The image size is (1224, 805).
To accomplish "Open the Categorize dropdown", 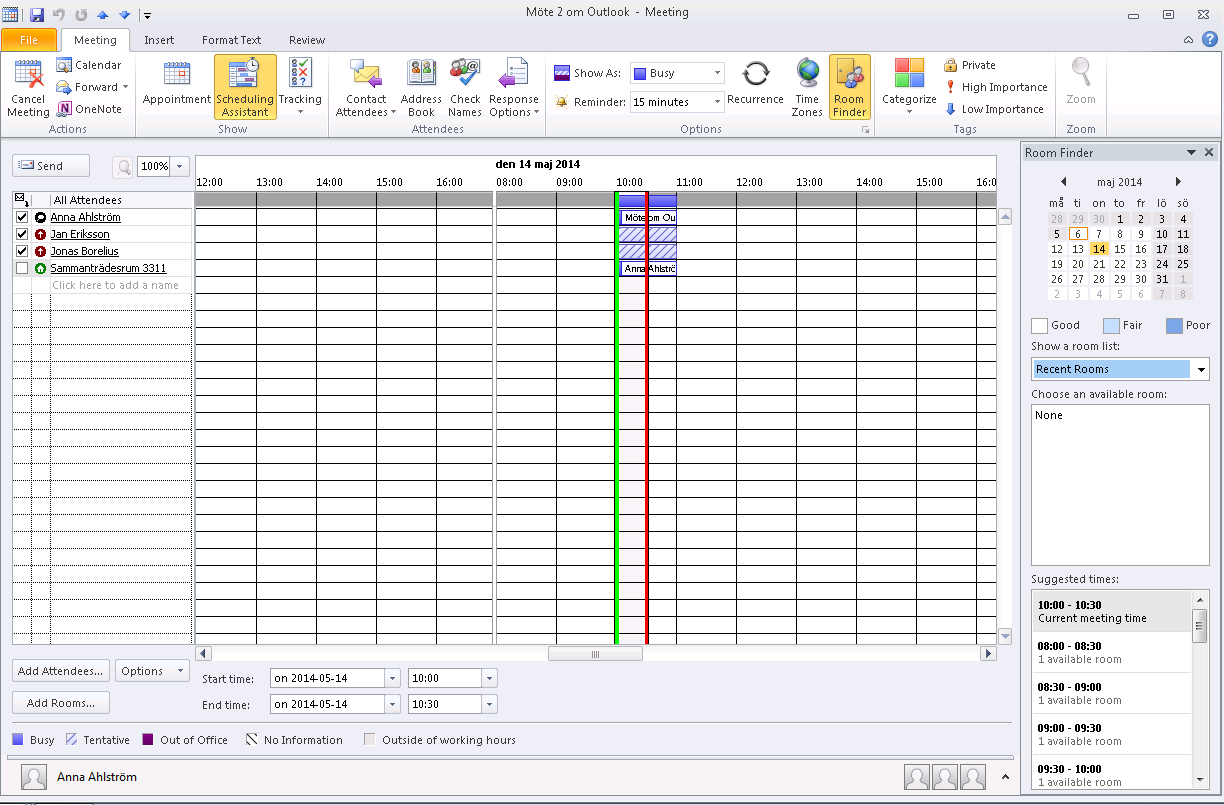I will coord(909,88).
